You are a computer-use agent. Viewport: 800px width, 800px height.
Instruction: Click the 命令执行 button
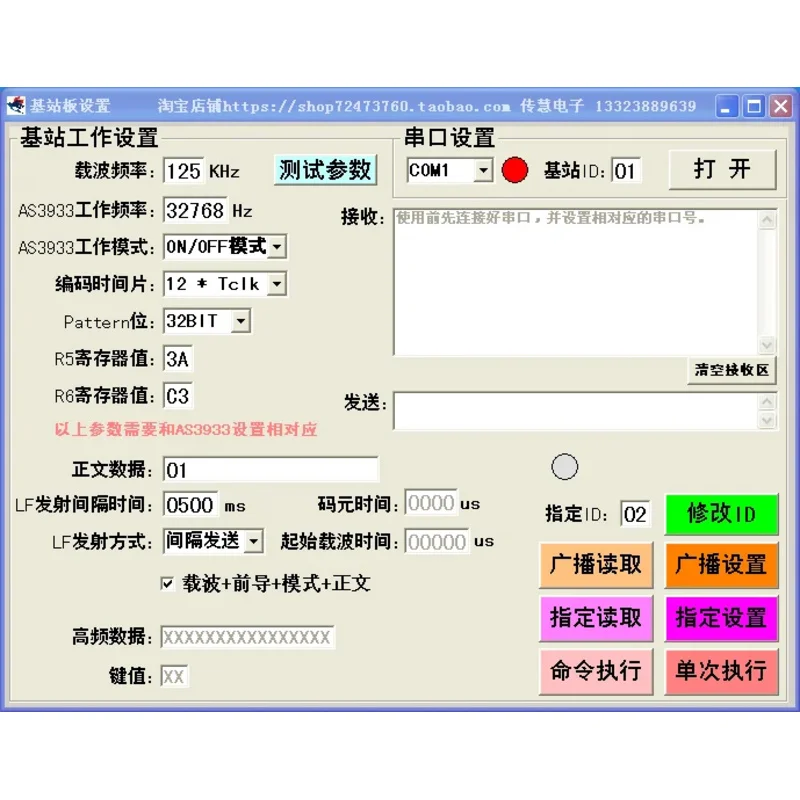click(596, 671)
